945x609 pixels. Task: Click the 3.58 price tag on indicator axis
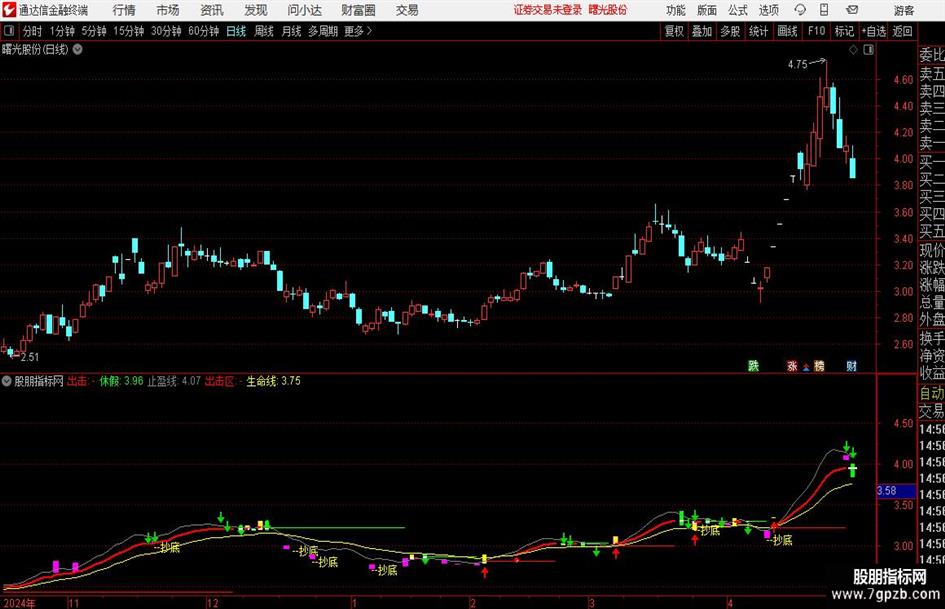[896, 491]
